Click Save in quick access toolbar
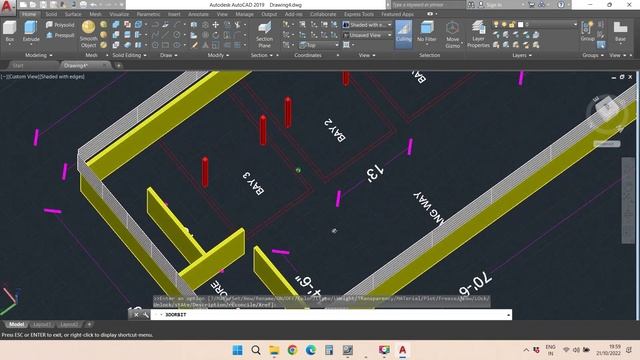640x360 pixels. (43, 5)
